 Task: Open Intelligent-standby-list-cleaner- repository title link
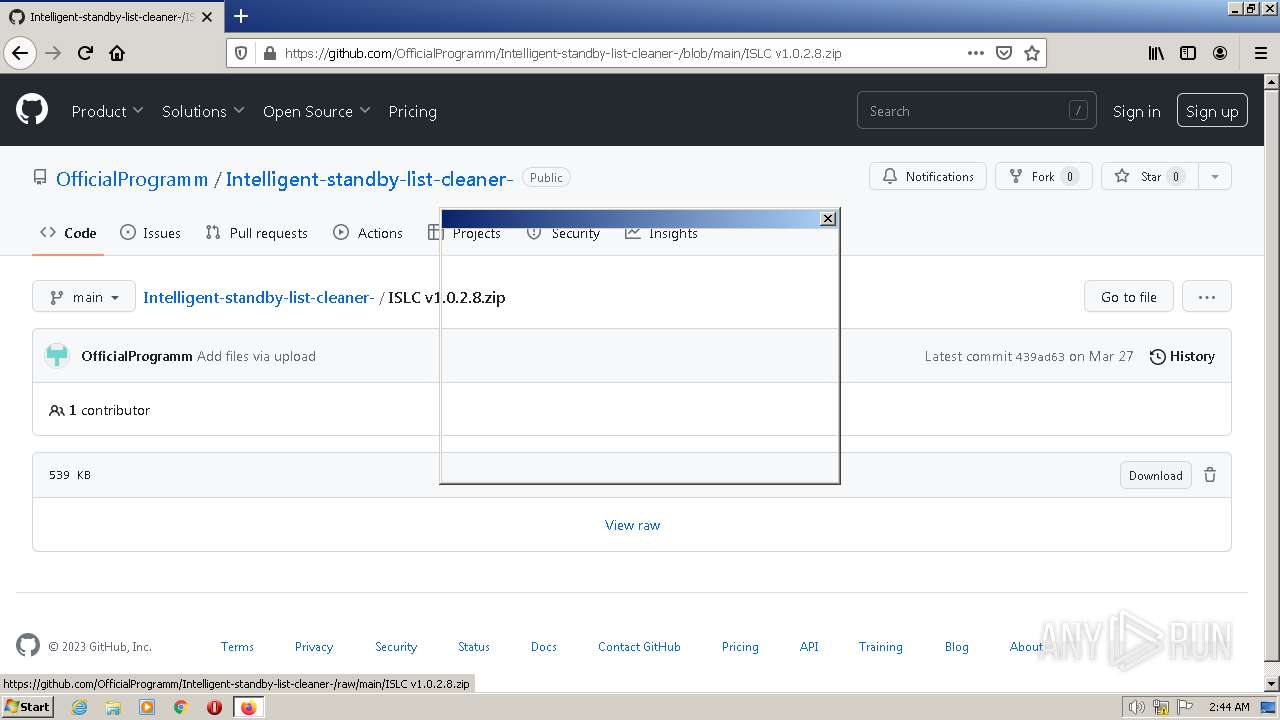click(369, 179)
